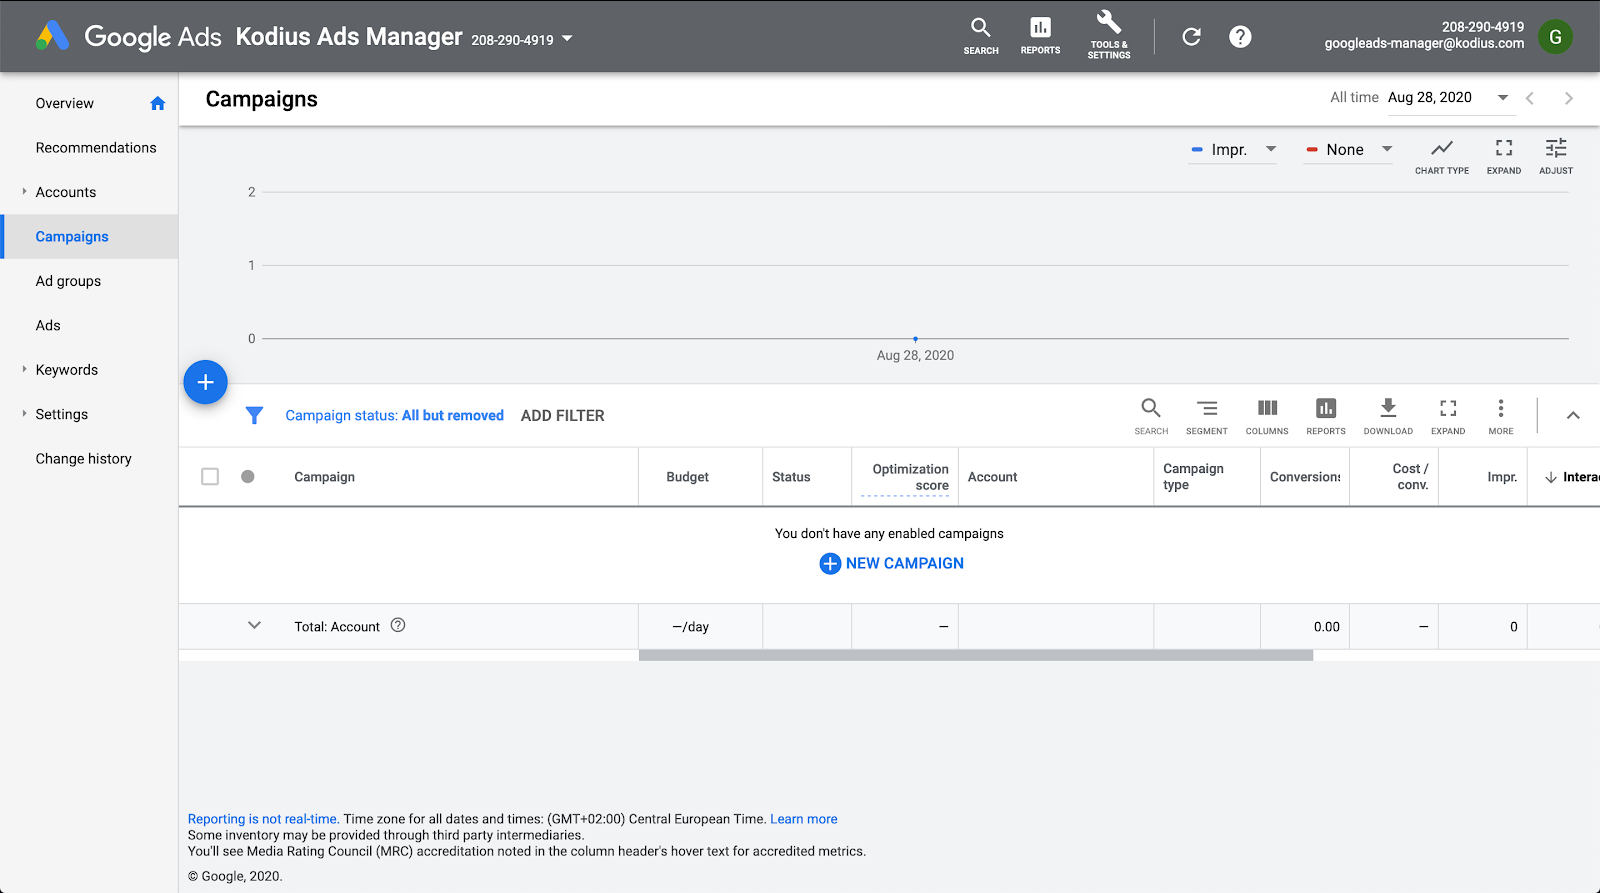The image size is (1600, 893).
Task: Click the horizontal table scrollbar
Action: point(976,656)
